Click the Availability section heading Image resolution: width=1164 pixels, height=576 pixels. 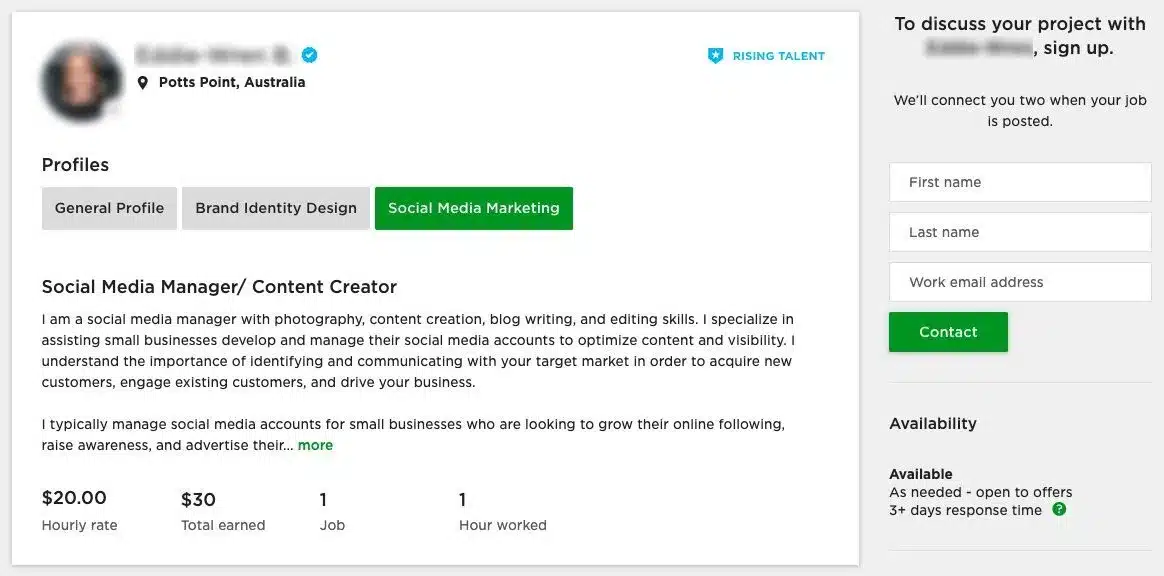click(933, 423)
